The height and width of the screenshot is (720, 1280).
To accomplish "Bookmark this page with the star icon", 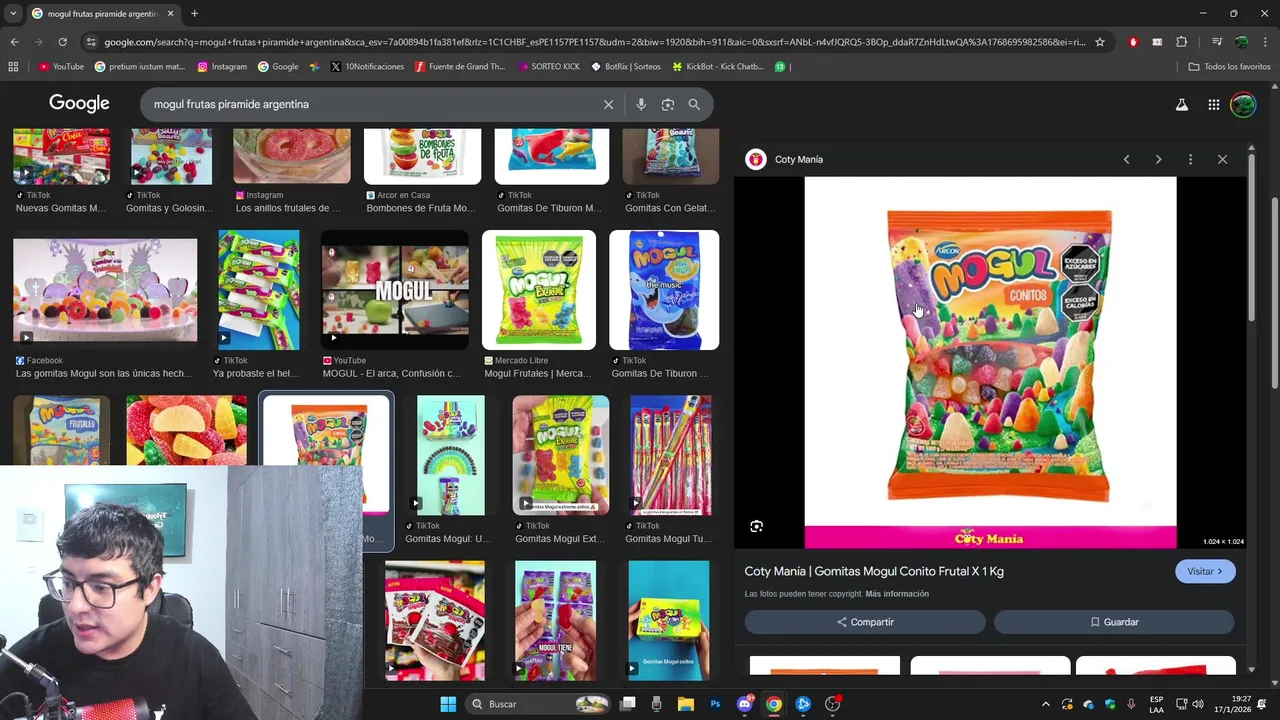I will (1100, 42).
